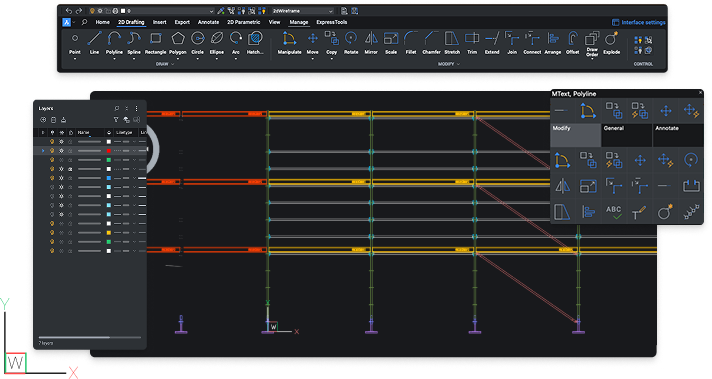
Task: Toggle lock icon on yellow layer row
Action: [70, 232]
